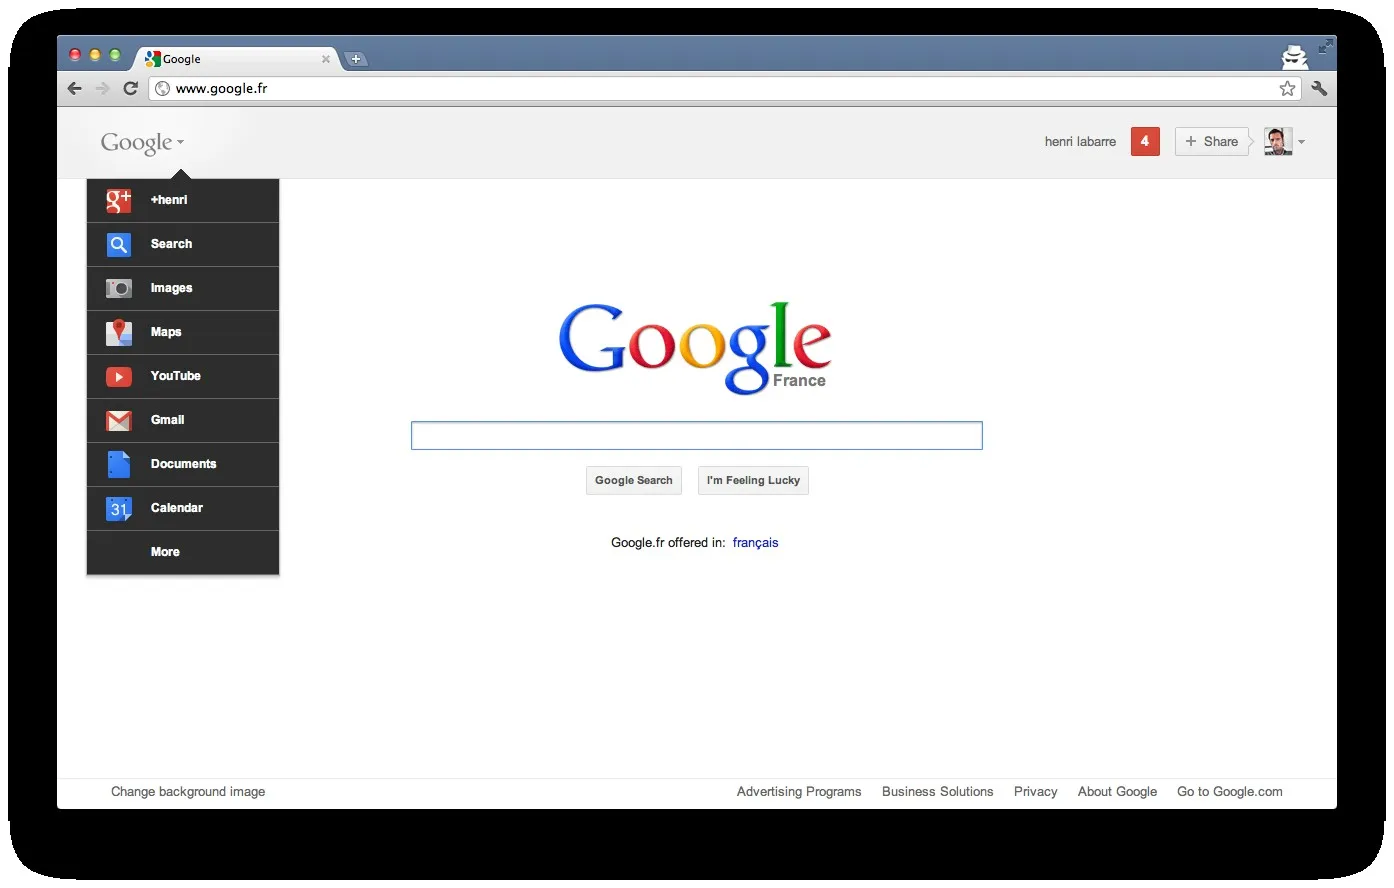Click the profile avatar photo
This screenshot has height=888, width=1394.
pyautogui.click(x=1278, y=142)
